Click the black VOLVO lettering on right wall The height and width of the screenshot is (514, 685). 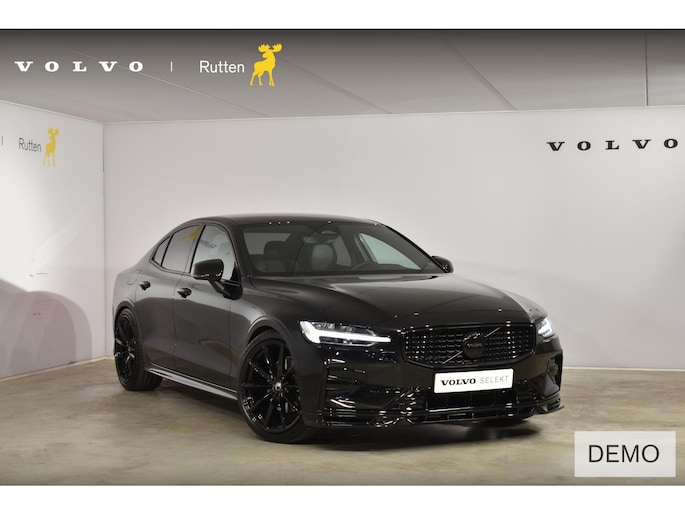click(x=612, y=145)
